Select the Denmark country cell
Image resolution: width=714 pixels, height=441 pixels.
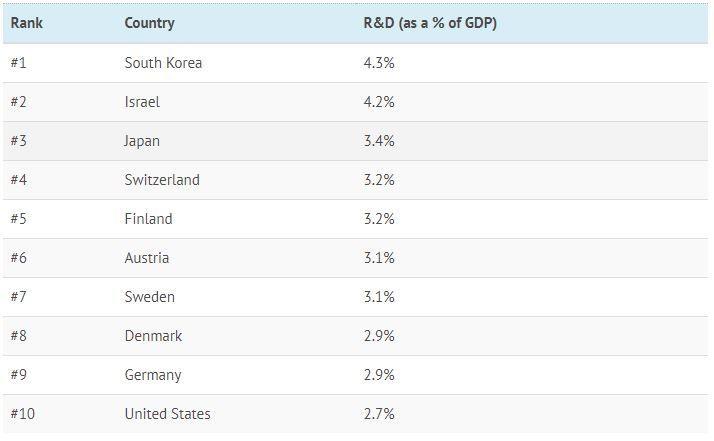click(153, 336)
